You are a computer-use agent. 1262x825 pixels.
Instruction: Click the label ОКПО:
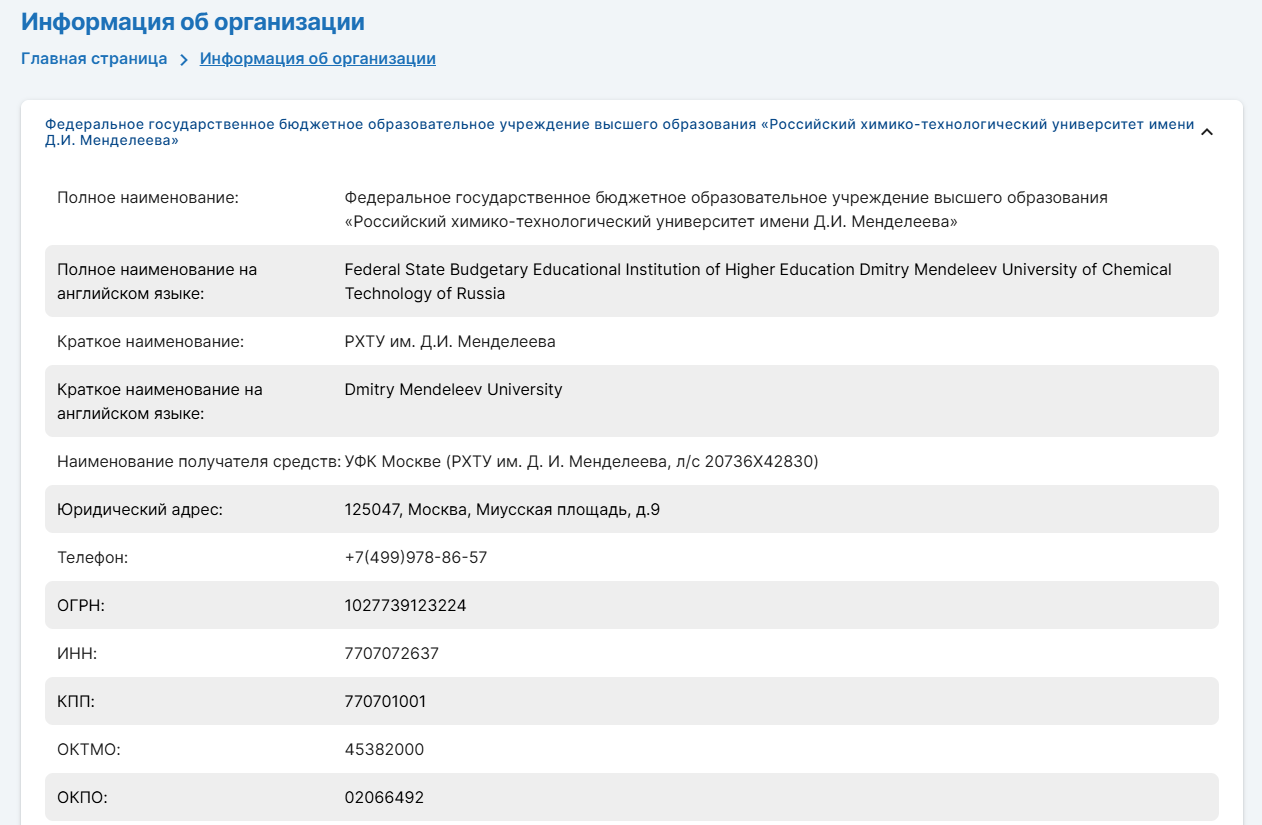(82, 798)
